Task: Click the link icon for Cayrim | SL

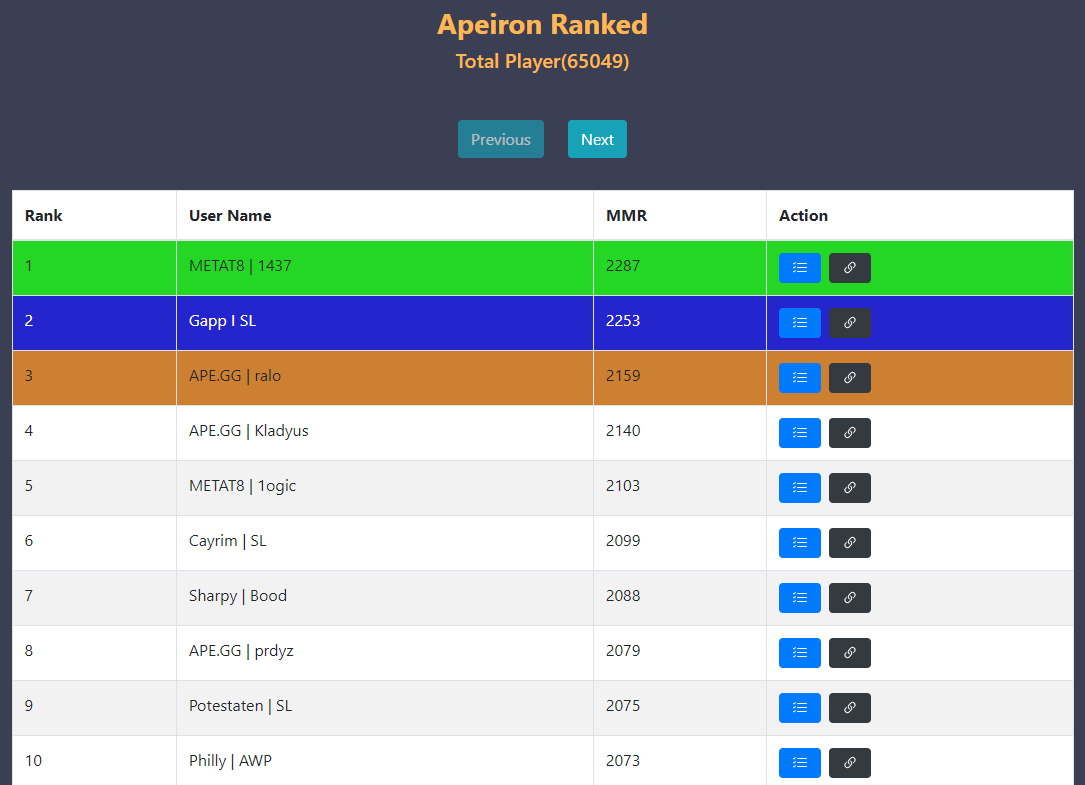Action: (850, 543)
